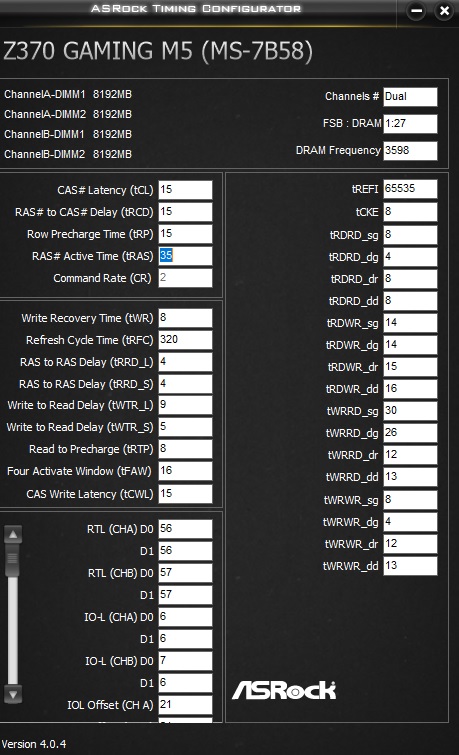Select the tWRRD_sg value field
Image resolution: width=459 pixels, height=755 pixels.
click(410, 411)
